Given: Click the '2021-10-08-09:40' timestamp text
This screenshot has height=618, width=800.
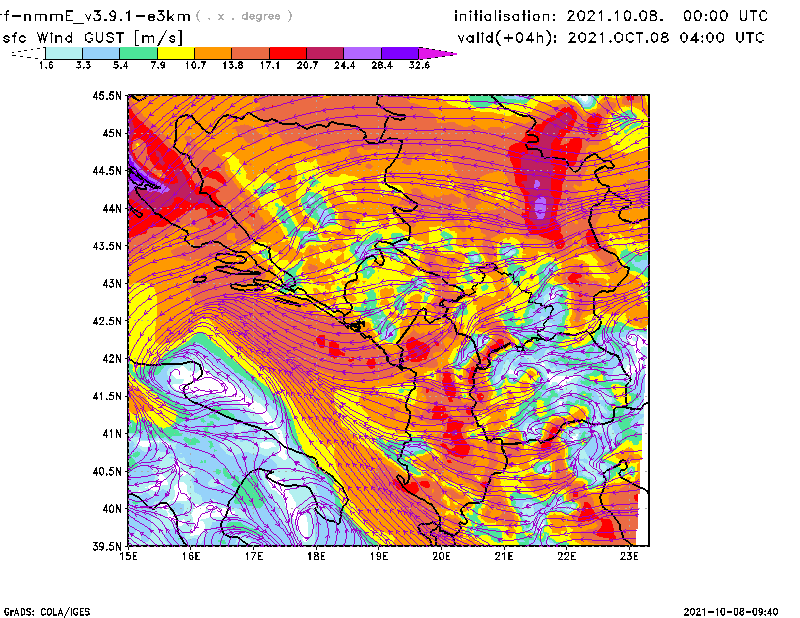Looking at the screenshot, I should [x=731, y=612].
